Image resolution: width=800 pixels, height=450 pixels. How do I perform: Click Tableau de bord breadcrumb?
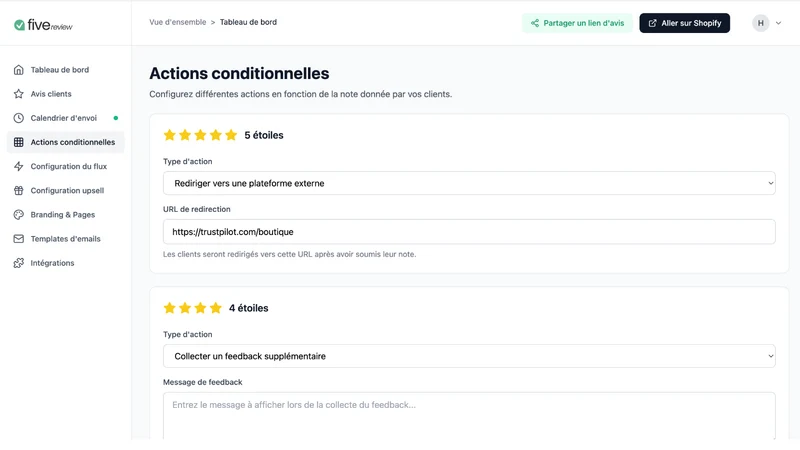(248, 22)
